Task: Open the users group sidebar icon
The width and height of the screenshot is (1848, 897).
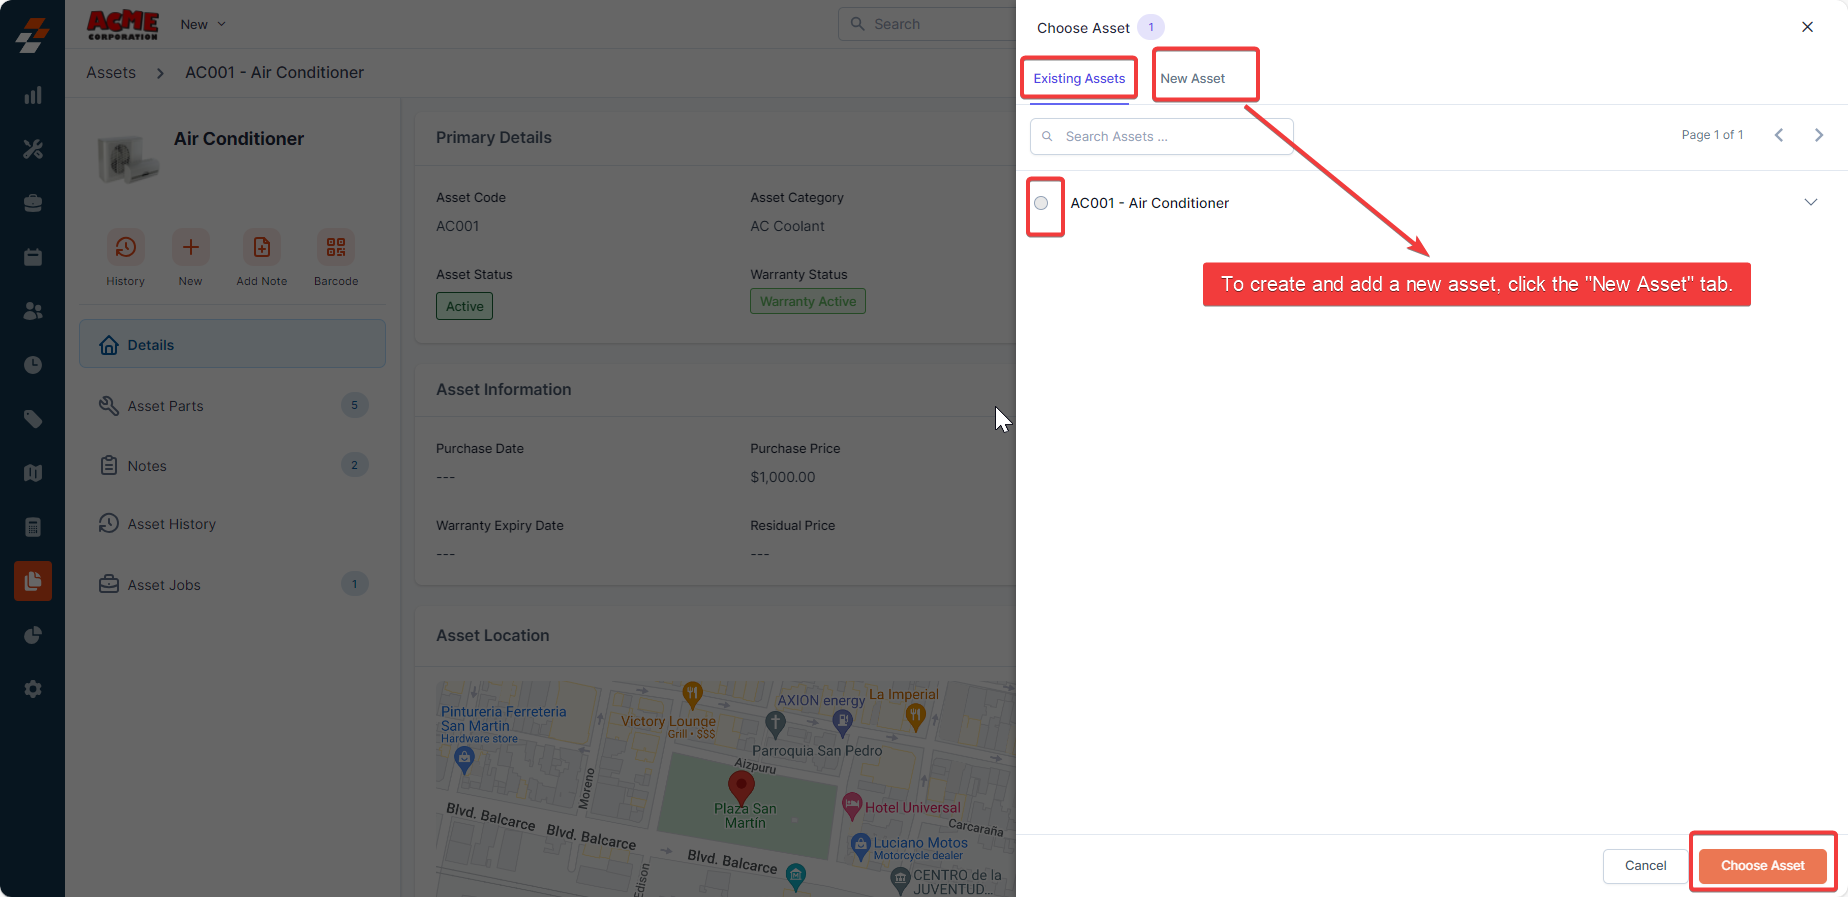Action: tap(33, 311)
